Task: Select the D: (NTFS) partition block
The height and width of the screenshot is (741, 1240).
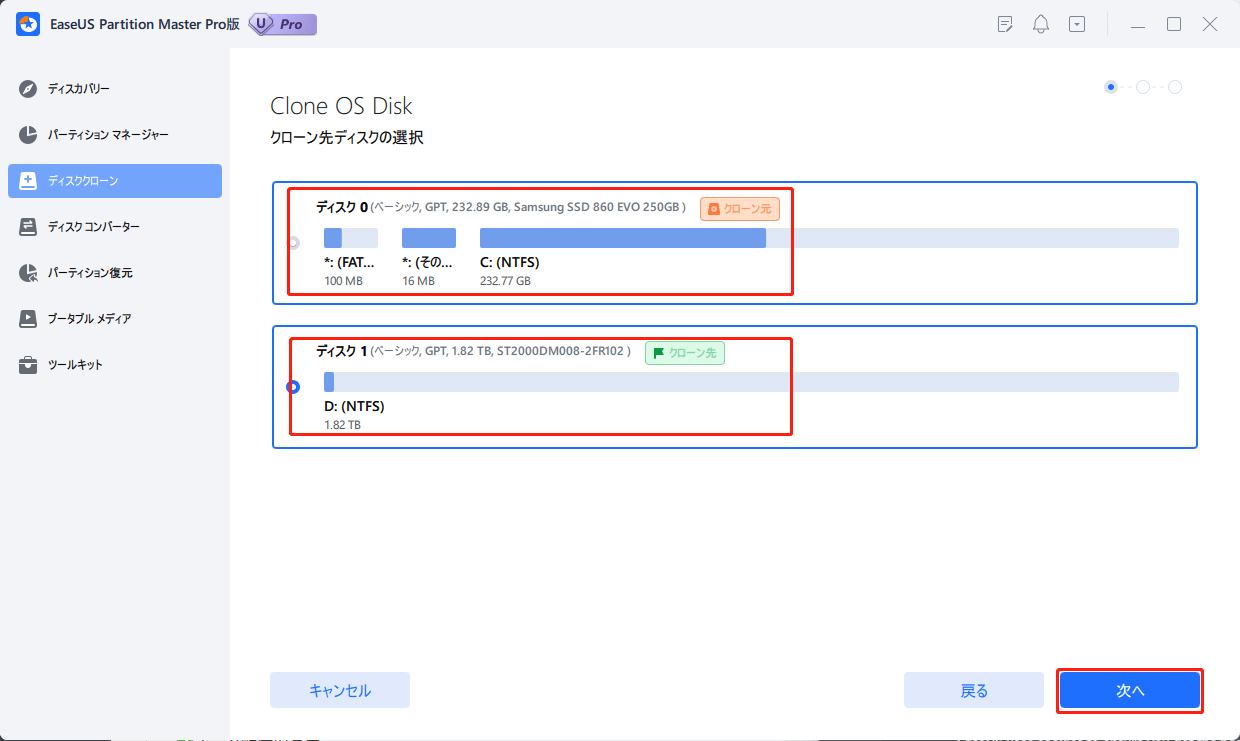Action: pos(328,381)
